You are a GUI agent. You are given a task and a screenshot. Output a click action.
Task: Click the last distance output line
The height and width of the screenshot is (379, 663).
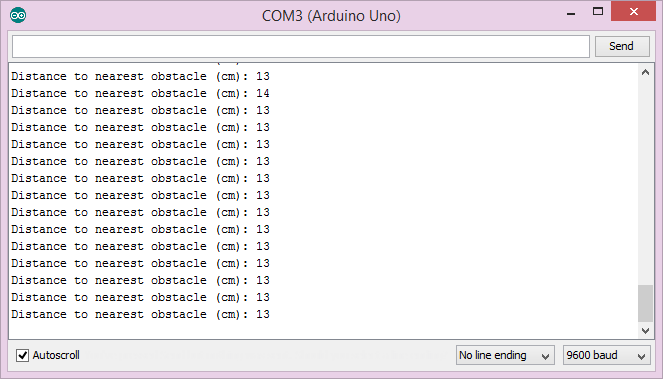click(x=140, y=314)
